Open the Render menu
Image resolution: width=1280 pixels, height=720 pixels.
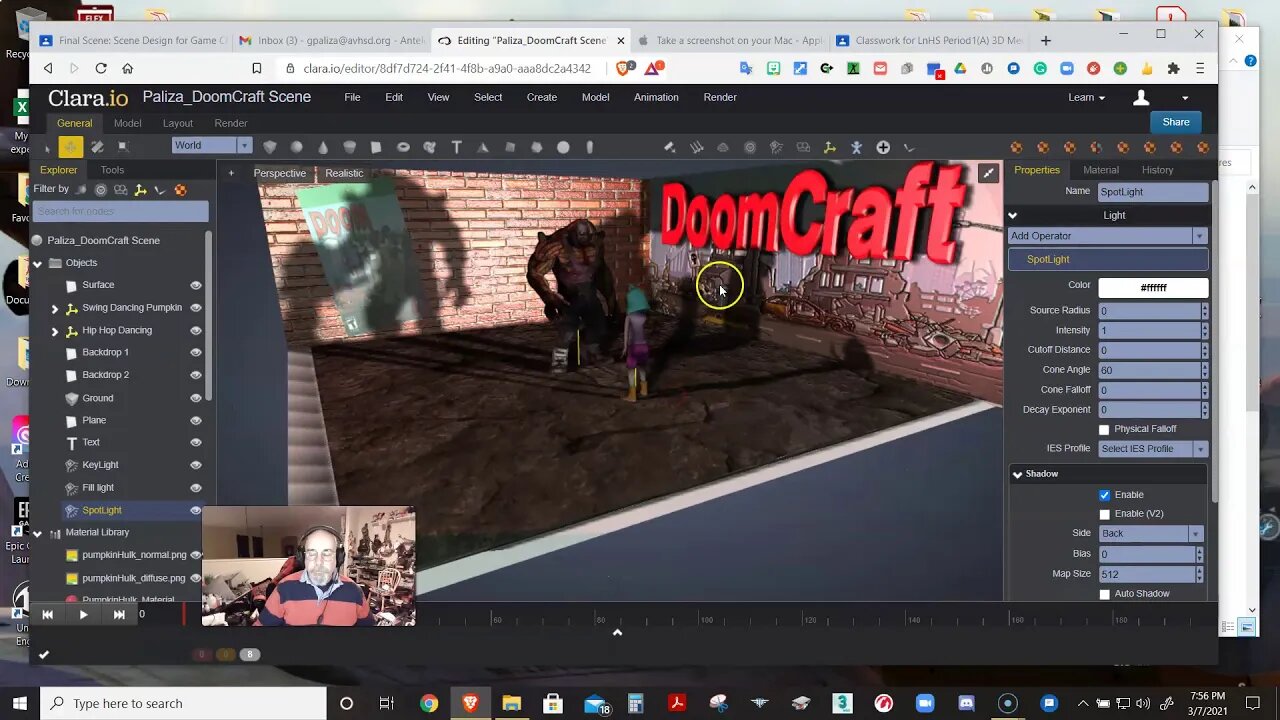(720, 97)
